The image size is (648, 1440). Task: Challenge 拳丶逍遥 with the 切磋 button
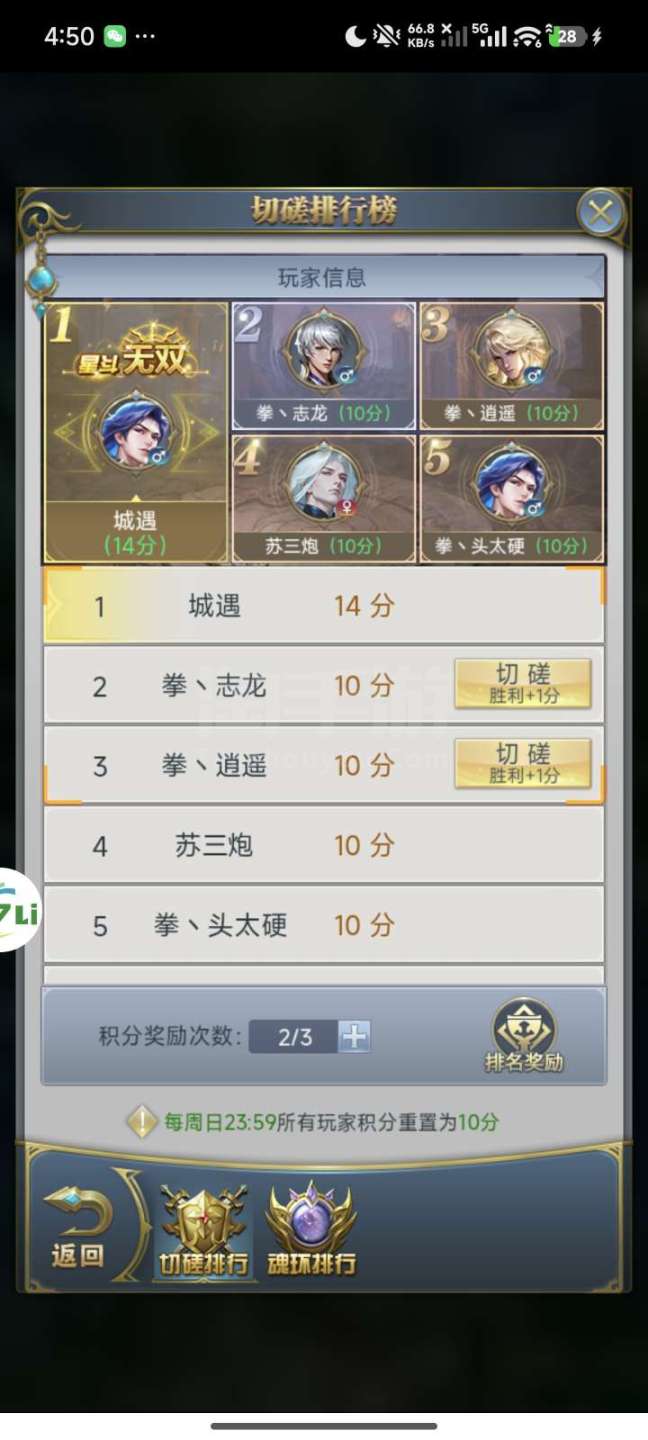coord(523,764)
